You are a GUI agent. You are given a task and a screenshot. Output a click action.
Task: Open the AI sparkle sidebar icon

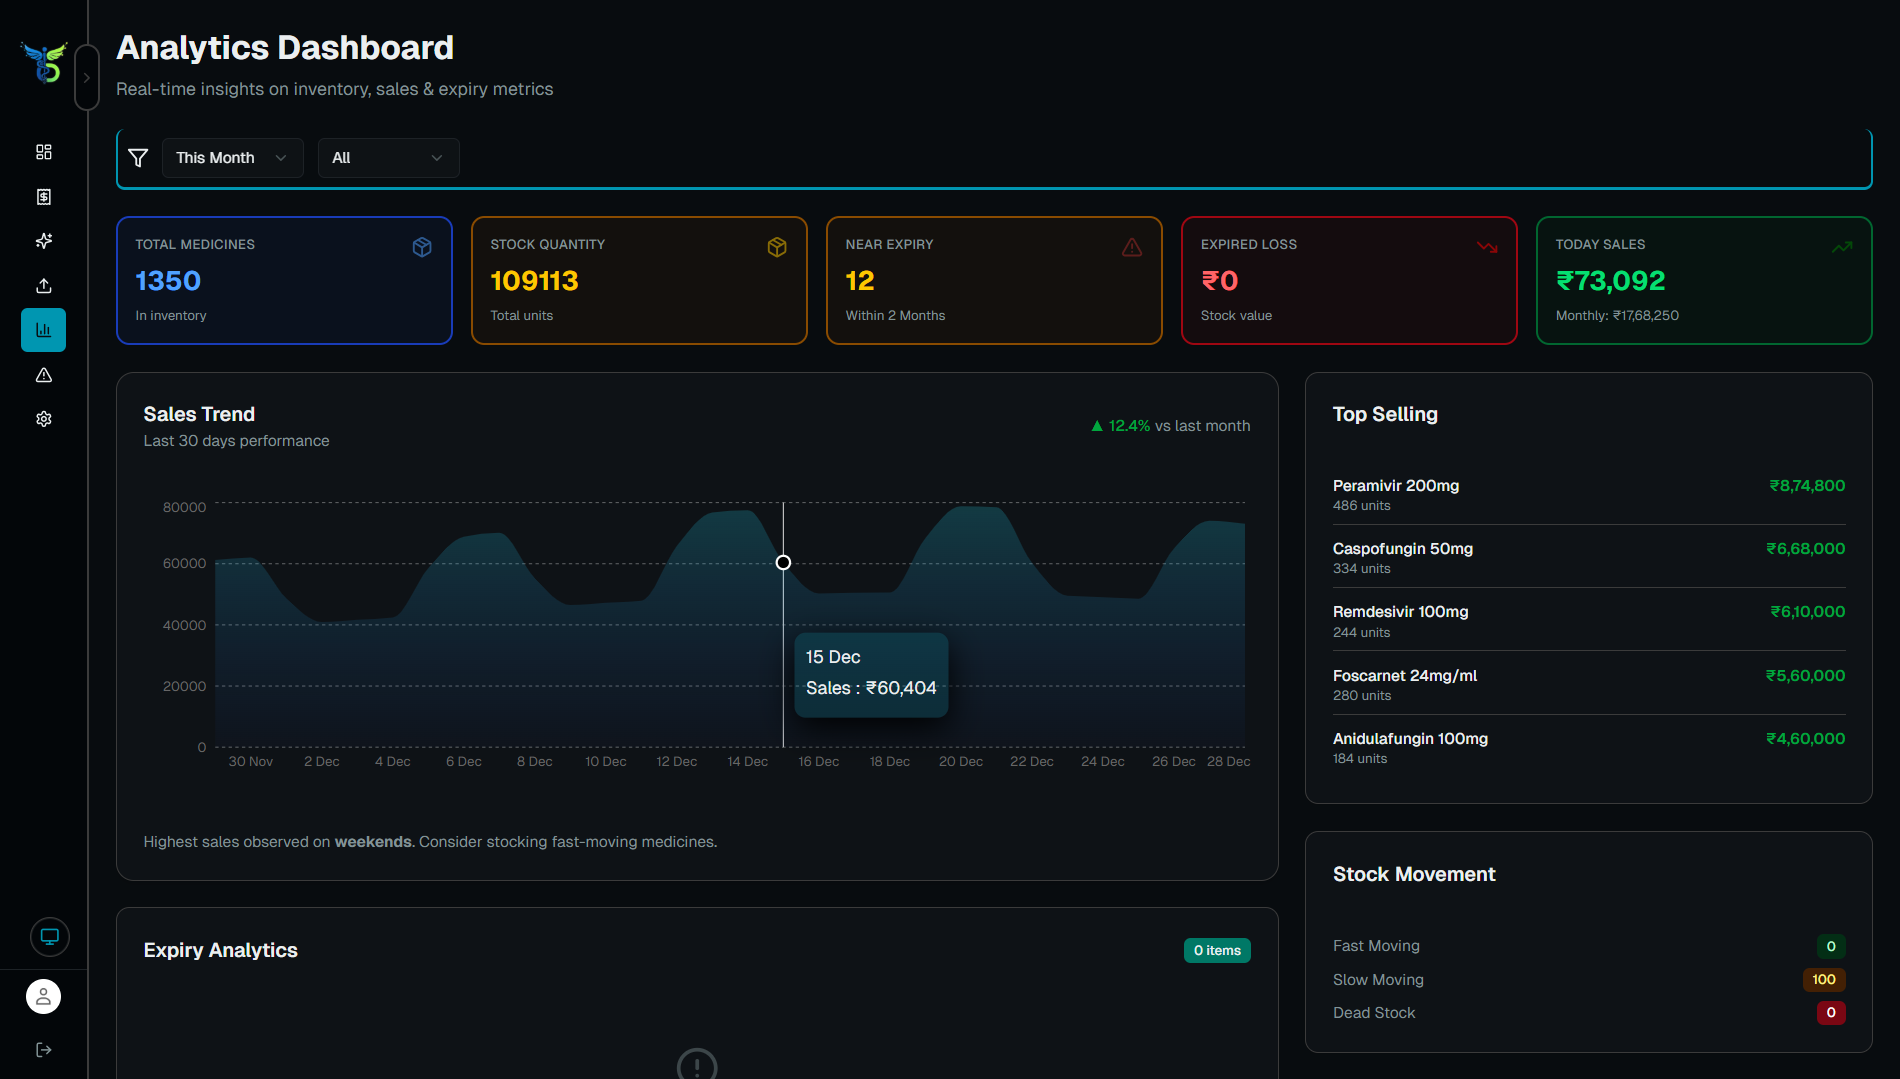pyautogui.click(x=44, y=241)
